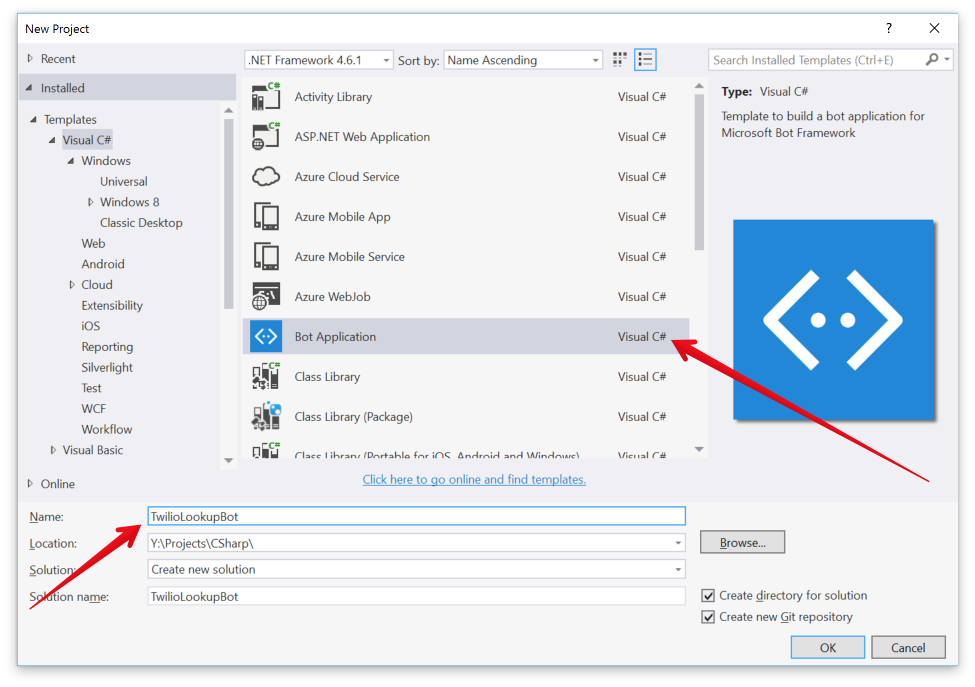Image resolution: width=975 pixels, height=687 pixels.
Task: Expand the Cloud tree node
Action: [x=72, y=285]
